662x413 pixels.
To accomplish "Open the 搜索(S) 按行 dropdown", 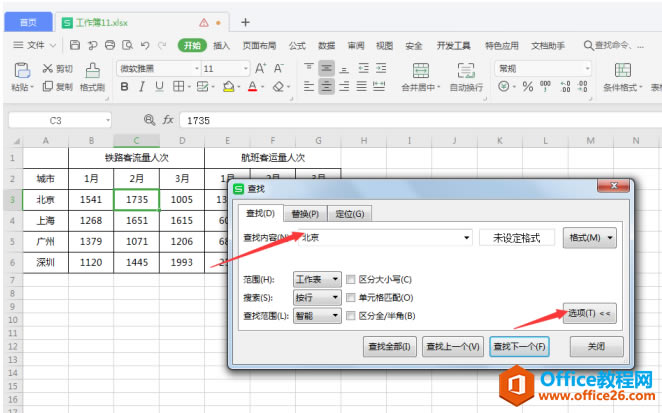I will tap(317, 297).
